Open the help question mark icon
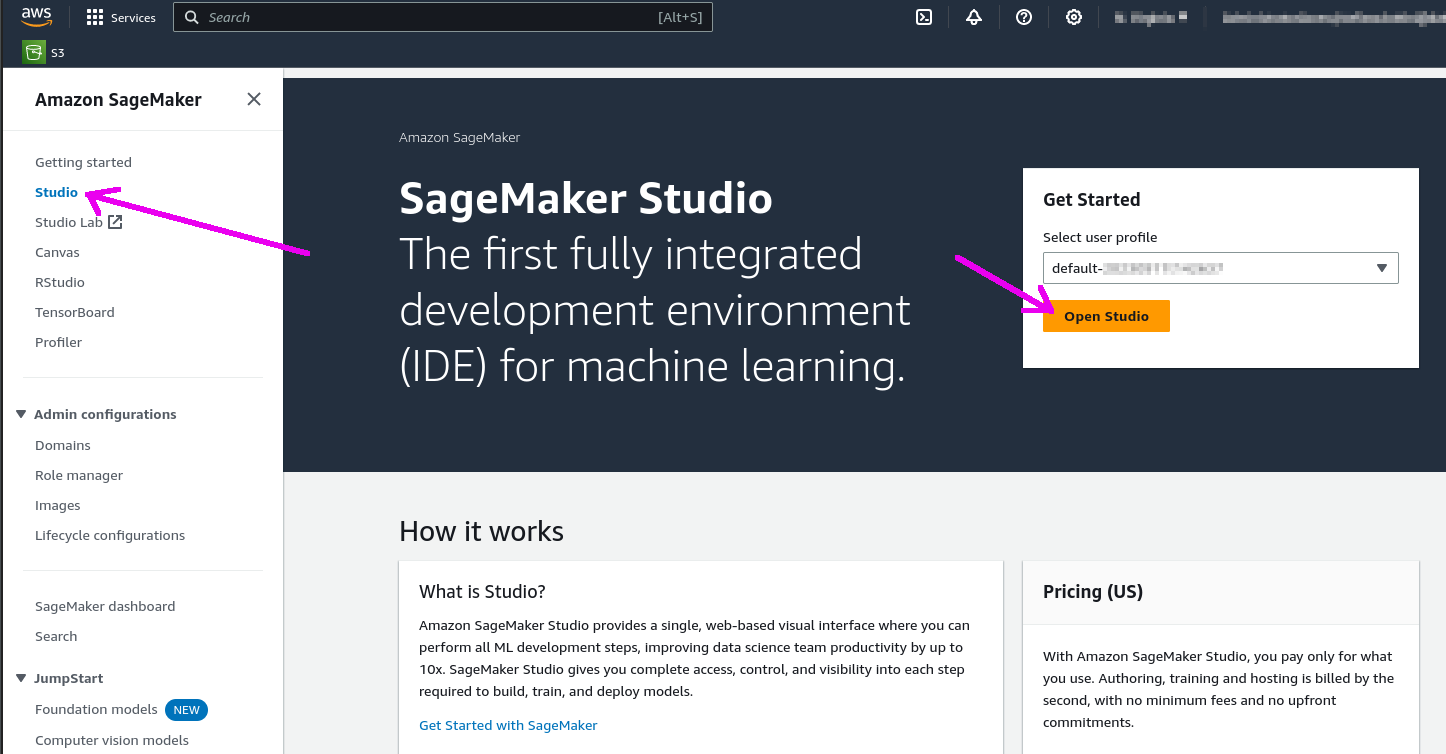The image size is (1446, 754). [x=1024, y=17]
